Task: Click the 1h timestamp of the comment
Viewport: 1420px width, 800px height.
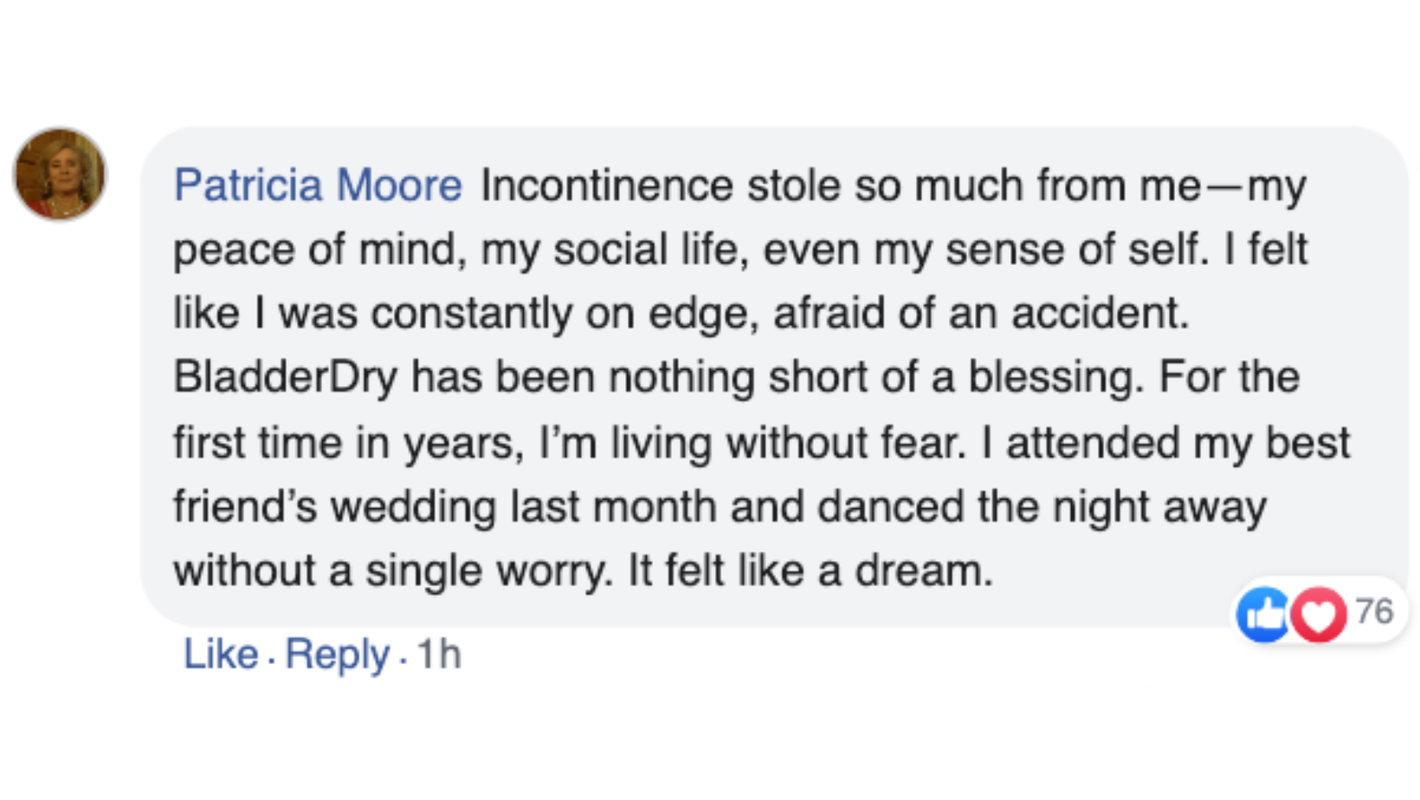Action: [438, 655]
